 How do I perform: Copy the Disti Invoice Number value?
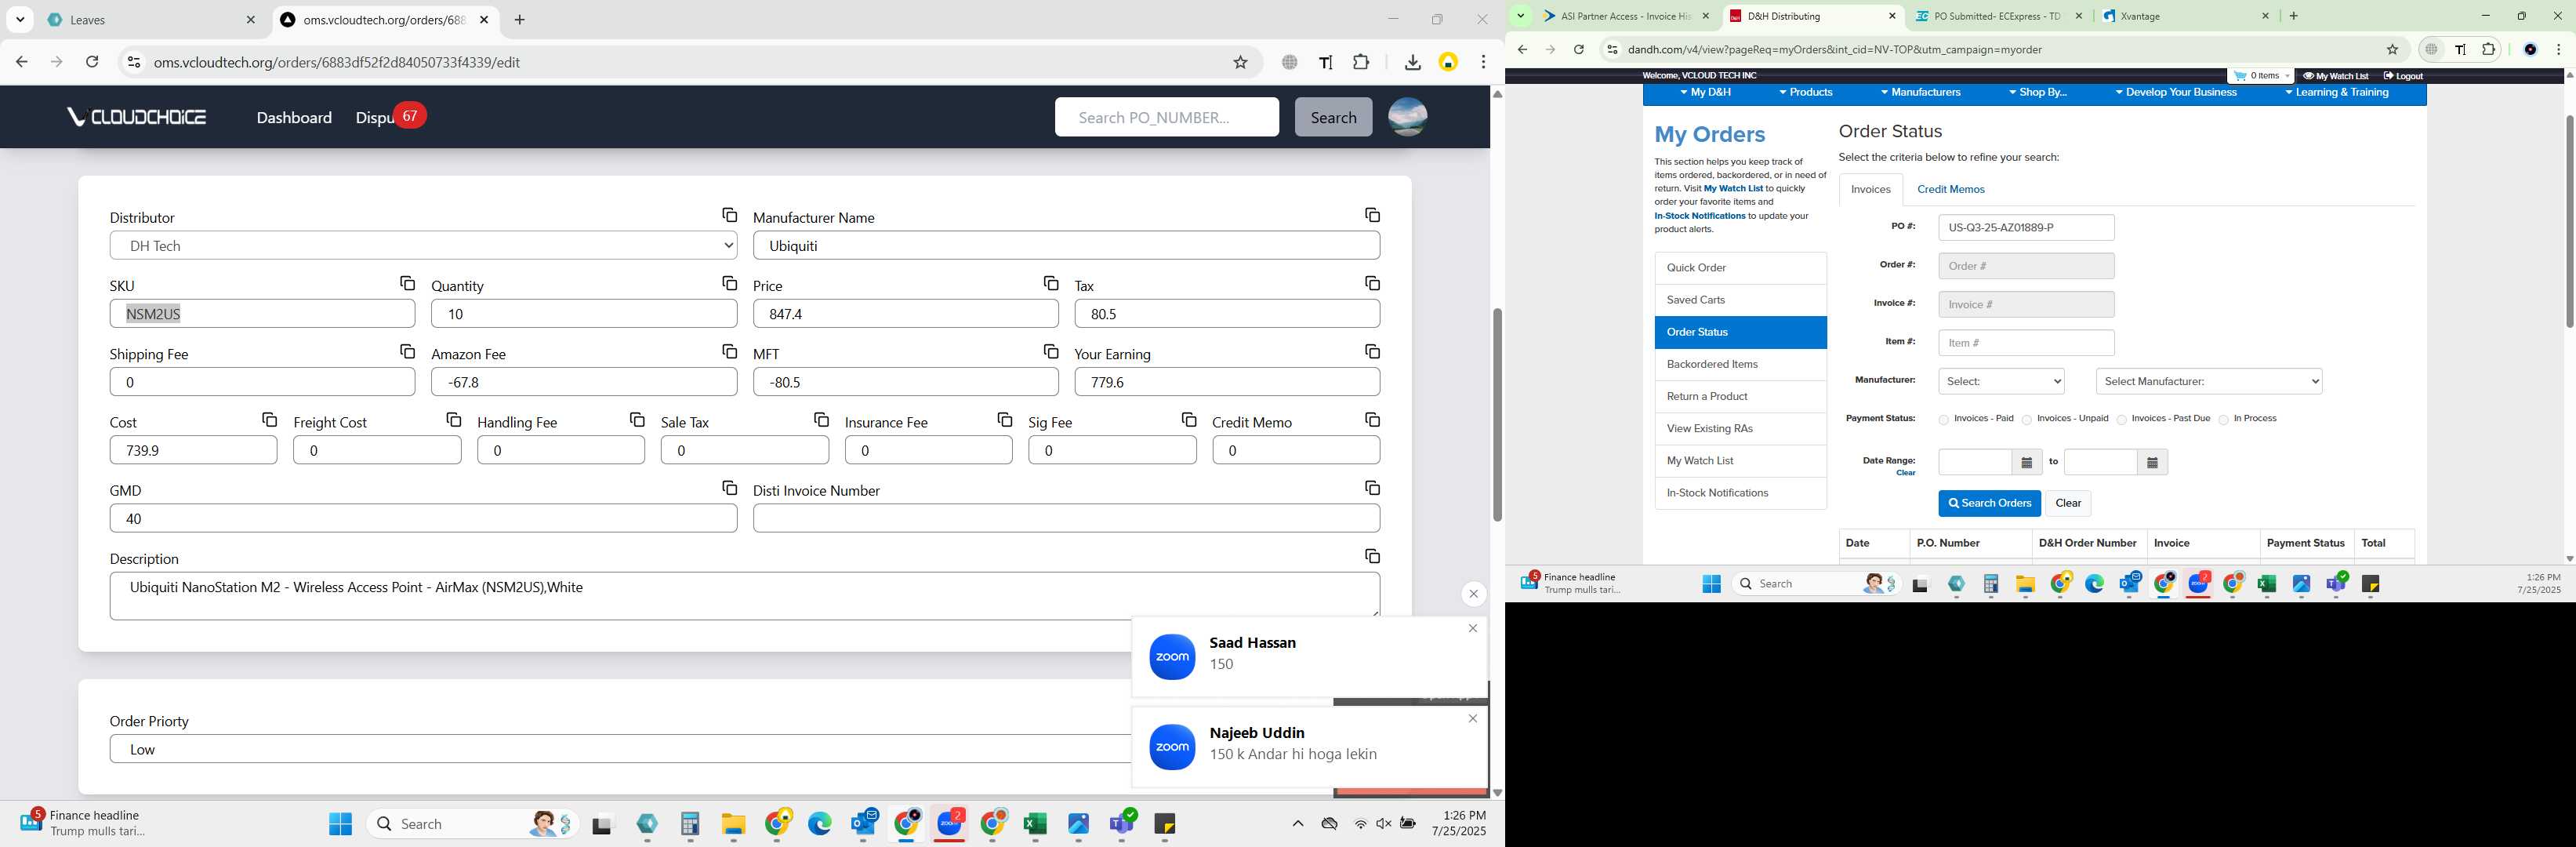(x=1372, y=487)
